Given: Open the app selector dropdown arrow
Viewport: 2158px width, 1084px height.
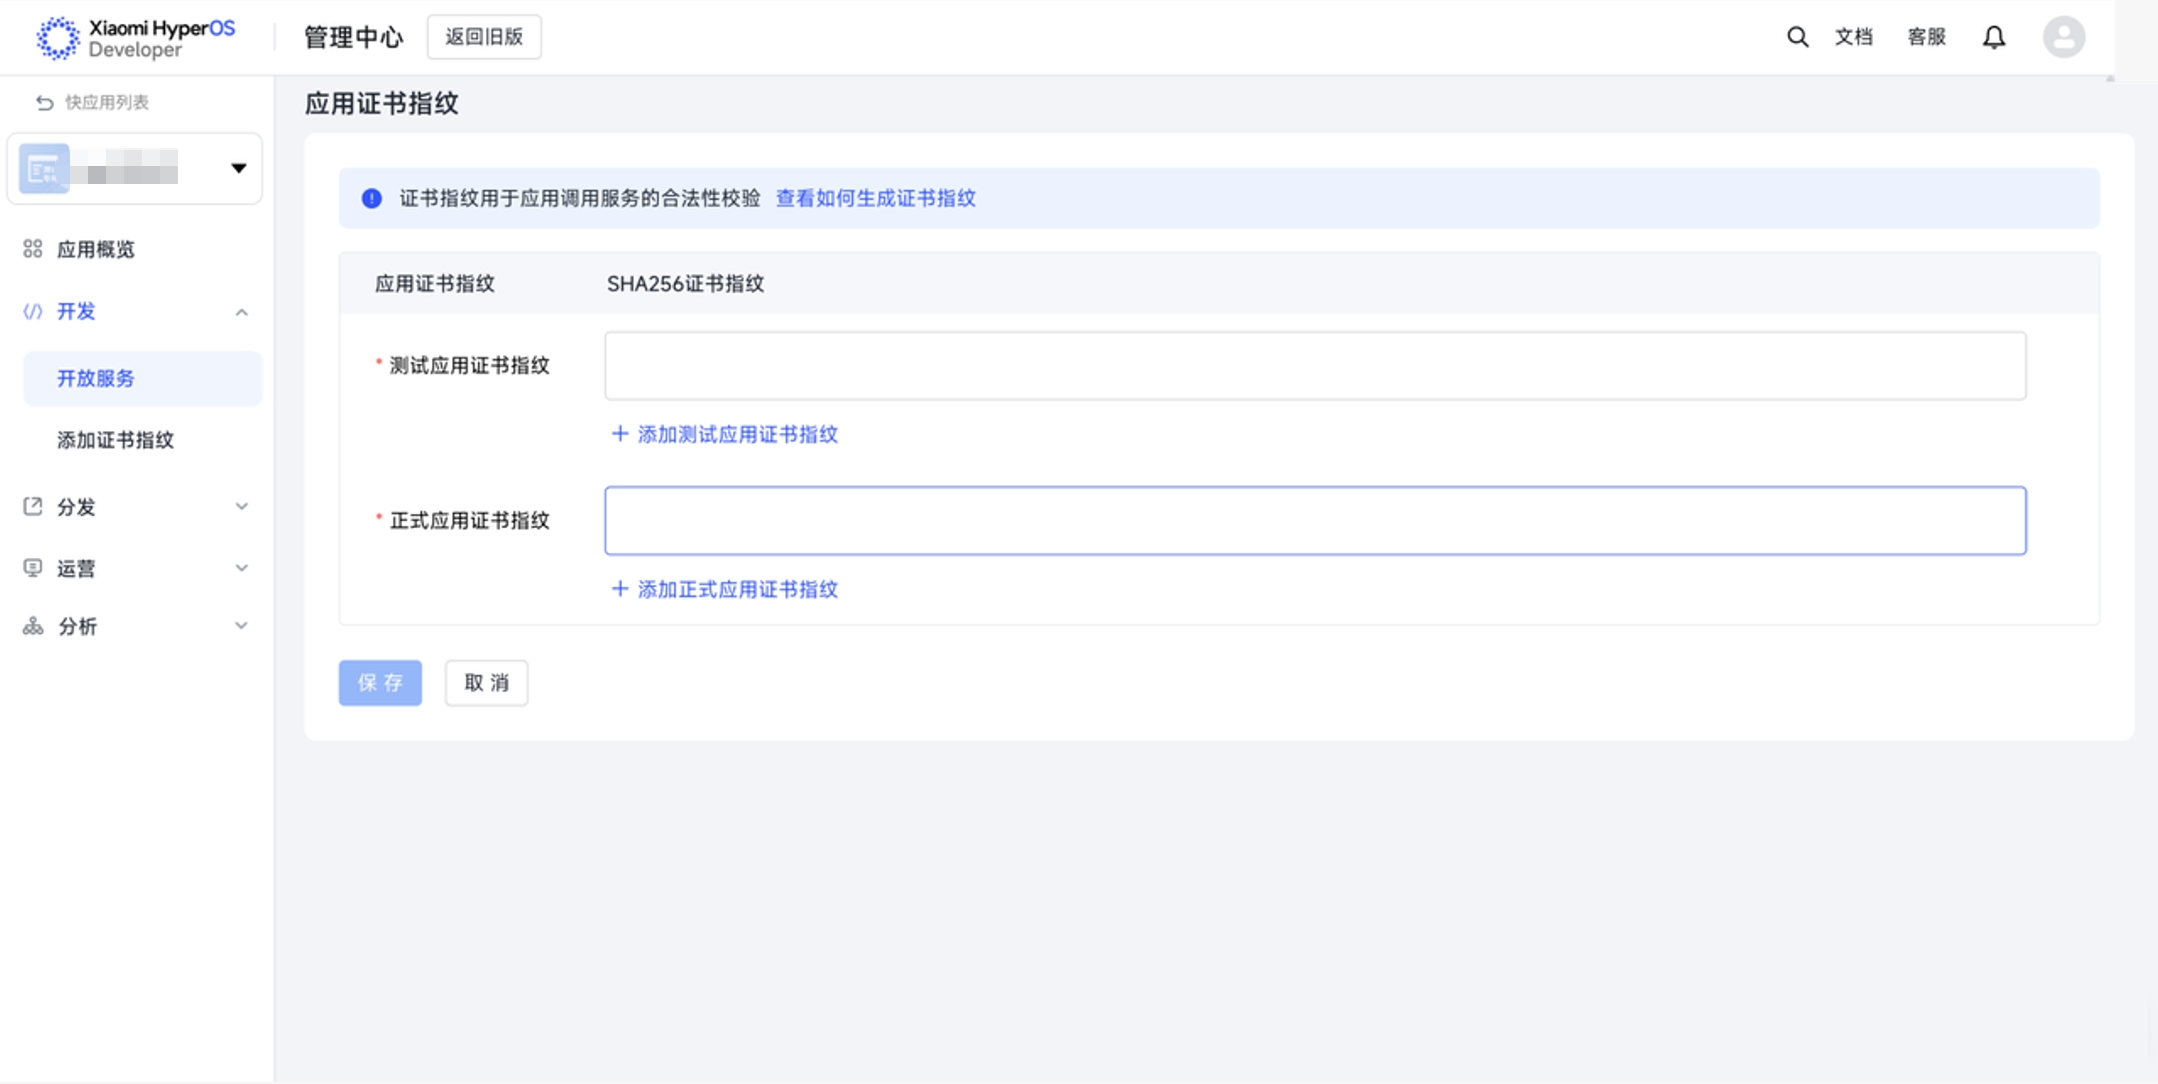Looking at the screenshot, I should click(238, 168).
